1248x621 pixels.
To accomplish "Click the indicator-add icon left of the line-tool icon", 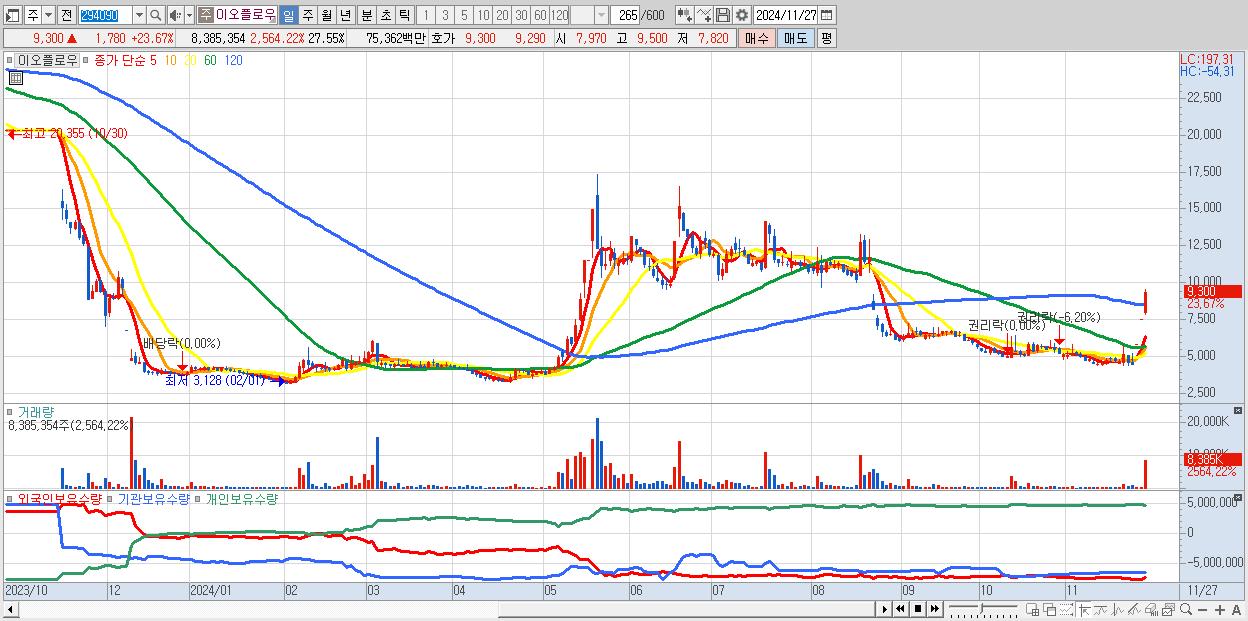I will click(684, 15).
